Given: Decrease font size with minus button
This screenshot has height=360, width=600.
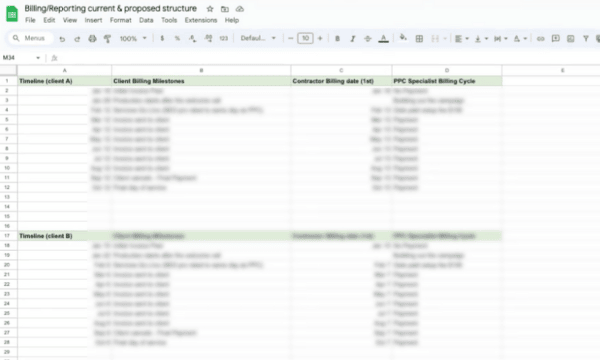Looking at the screenshot, I should click(x=290, y=38).
